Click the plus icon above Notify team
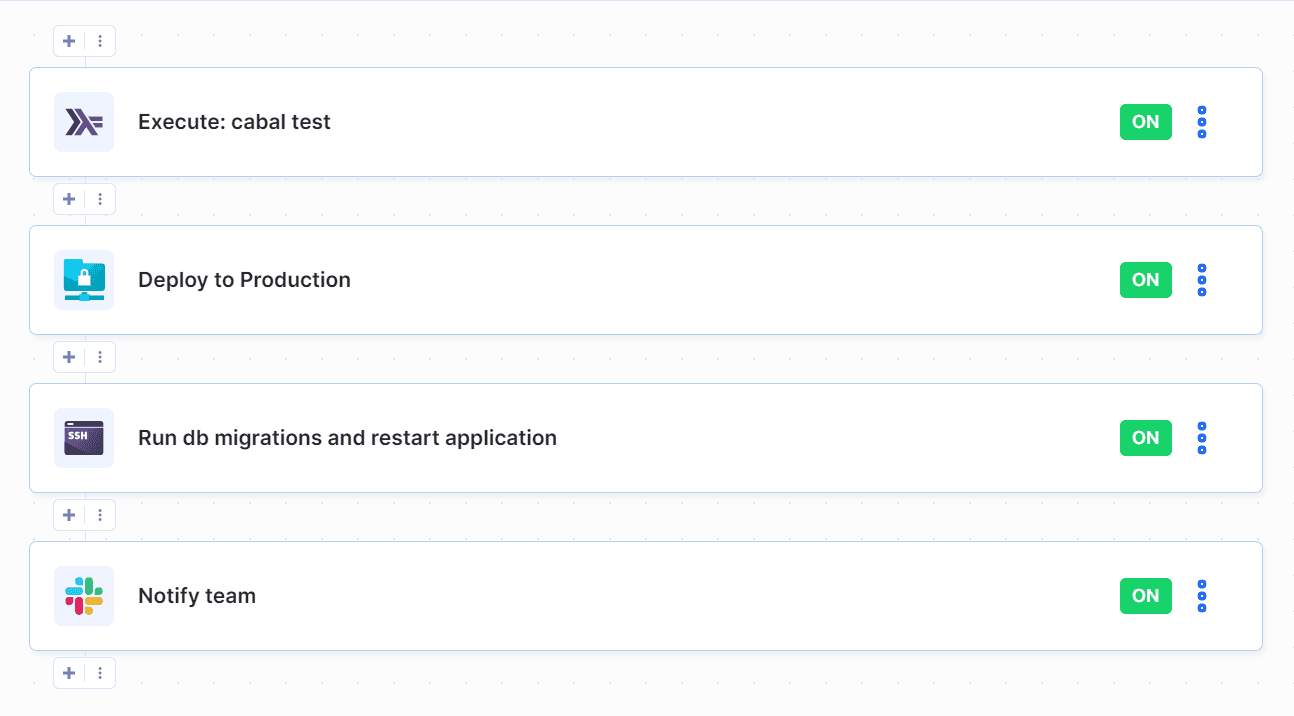The image size is (1294, 716). [x=68, y=515]
